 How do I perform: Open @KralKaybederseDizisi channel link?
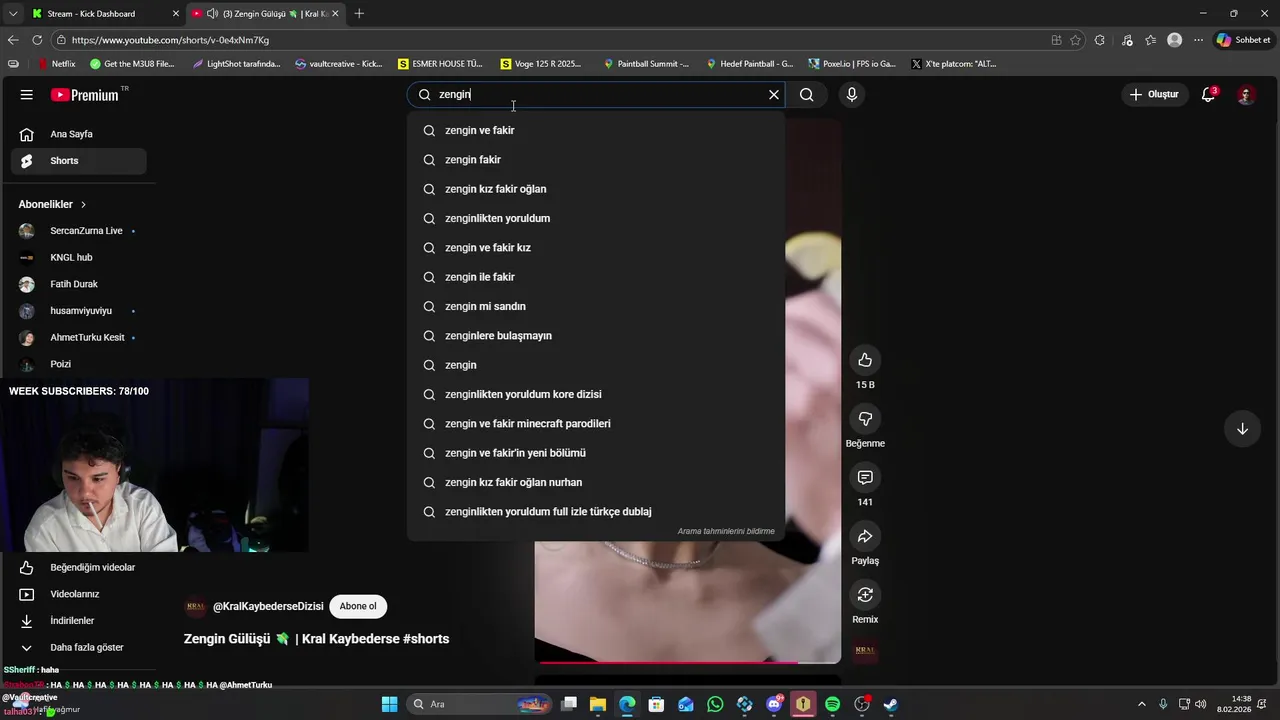[268, 606]
